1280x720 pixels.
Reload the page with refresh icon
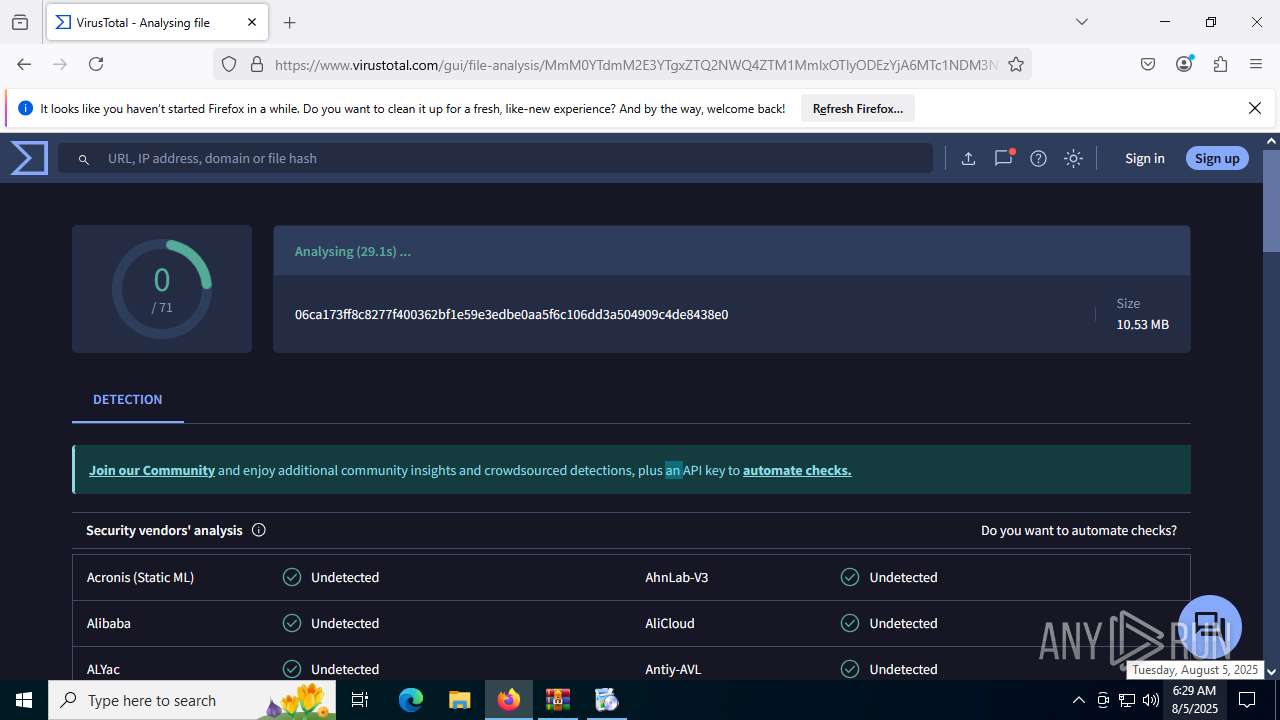pos(96,64)
